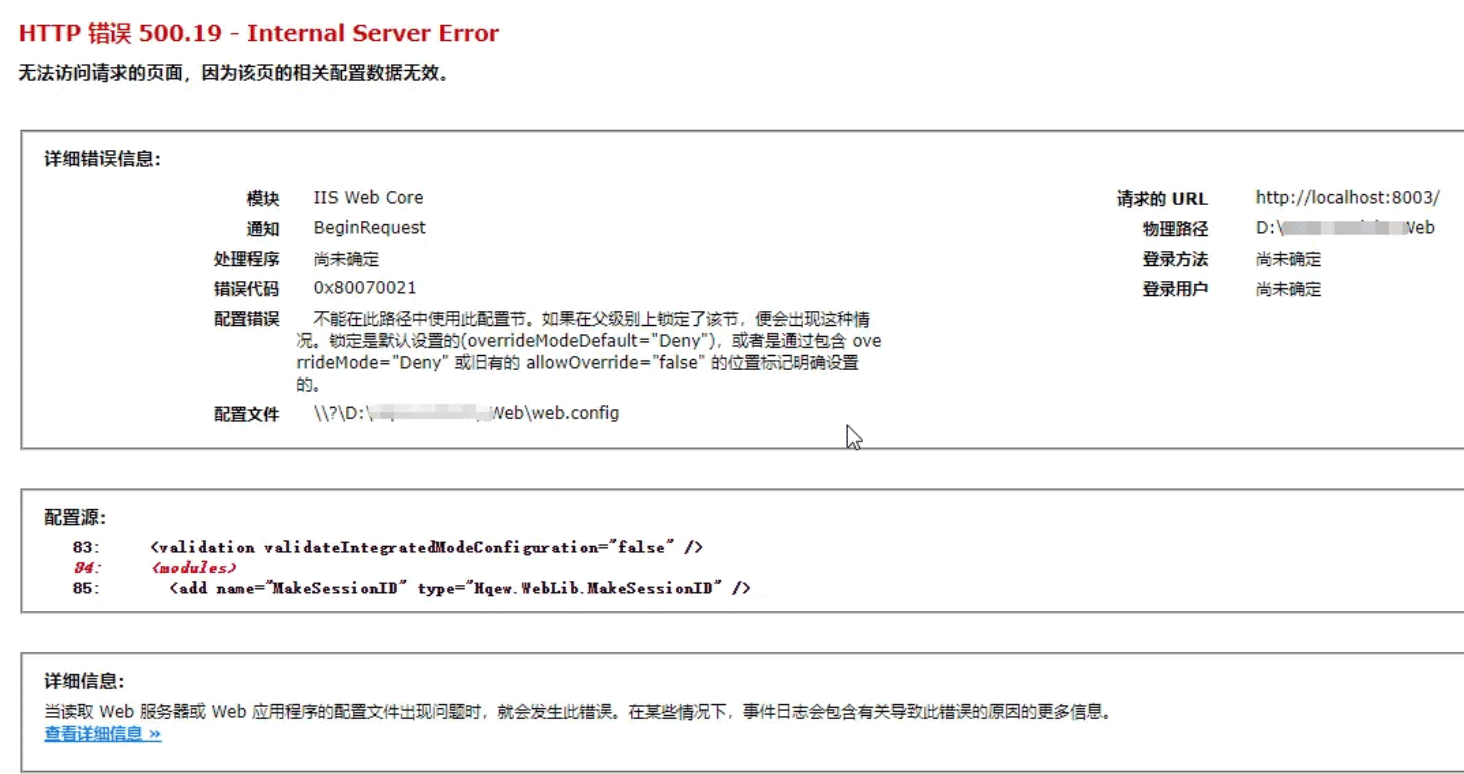Click the sentence starting 当读取 Web 服务器

click(x=578, y=712)
